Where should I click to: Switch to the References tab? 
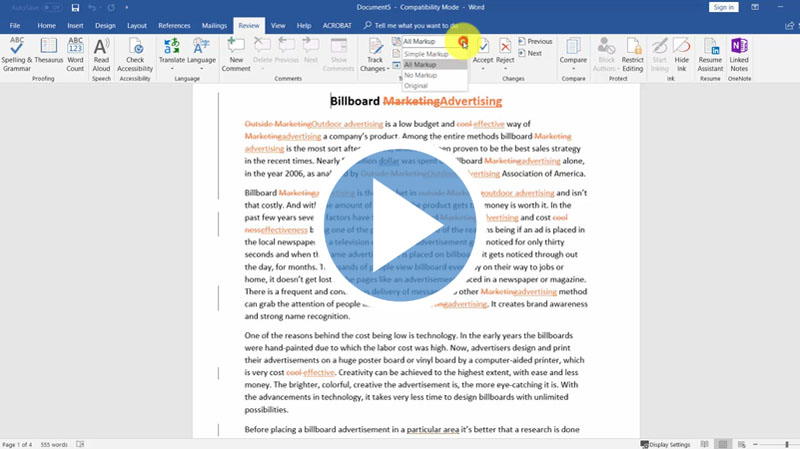click(174, 24)
